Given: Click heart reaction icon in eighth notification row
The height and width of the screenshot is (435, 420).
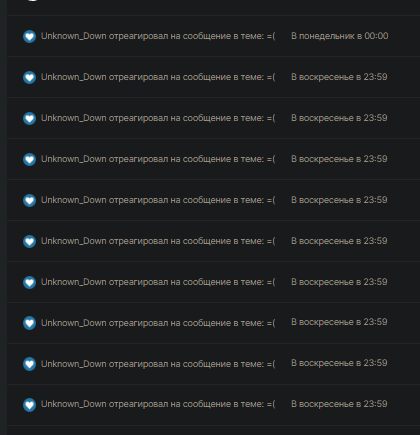Looking at the screenshot, I should coord(29,323).
